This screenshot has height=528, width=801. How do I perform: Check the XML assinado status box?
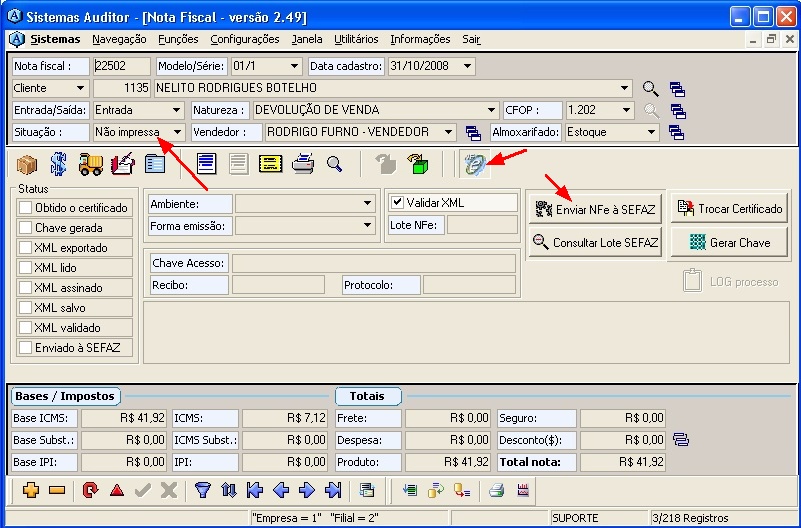[x=26, y=287]
